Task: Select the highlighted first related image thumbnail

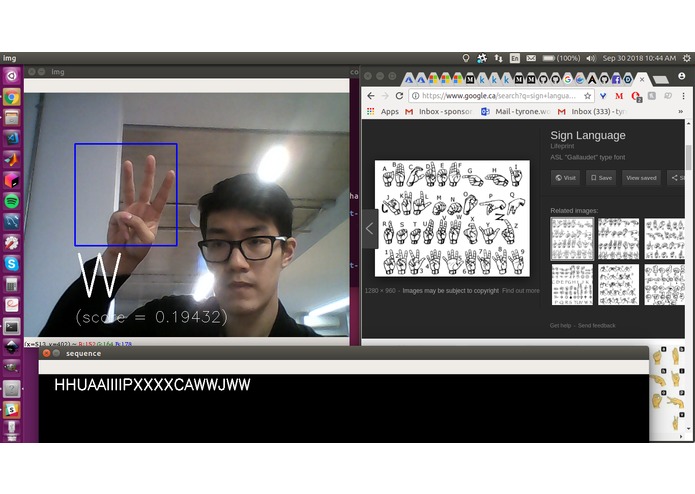Action: coord(572,238)
